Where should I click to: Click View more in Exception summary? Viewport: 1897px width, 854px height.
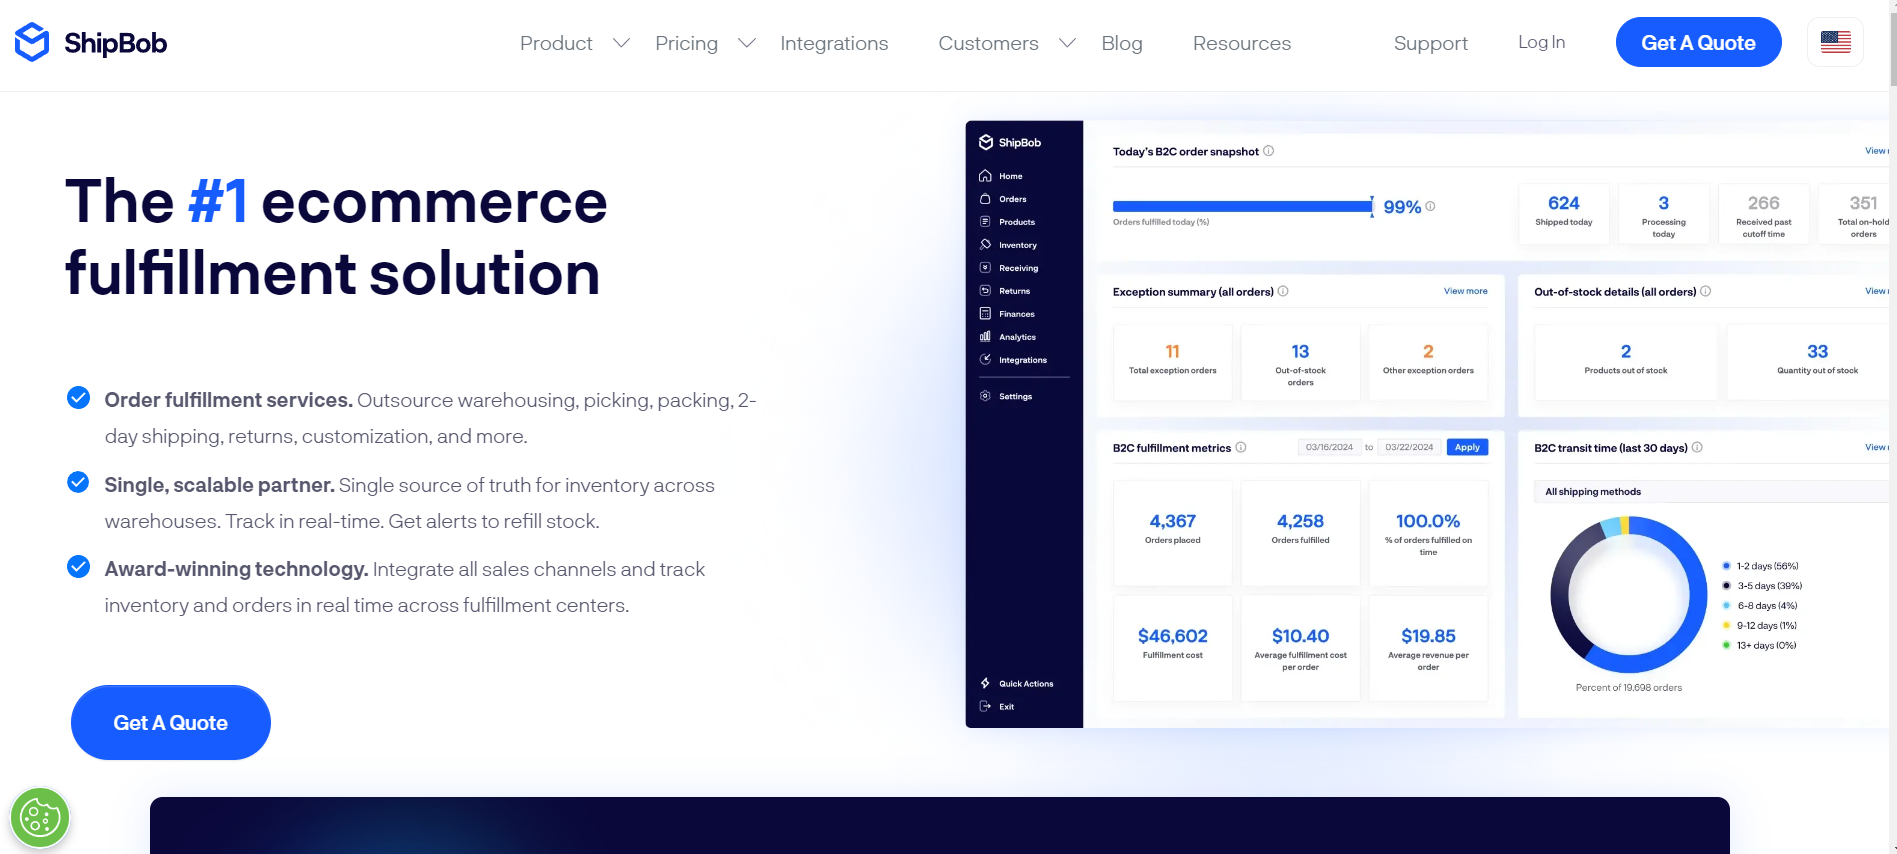[x=1465, y=291]
